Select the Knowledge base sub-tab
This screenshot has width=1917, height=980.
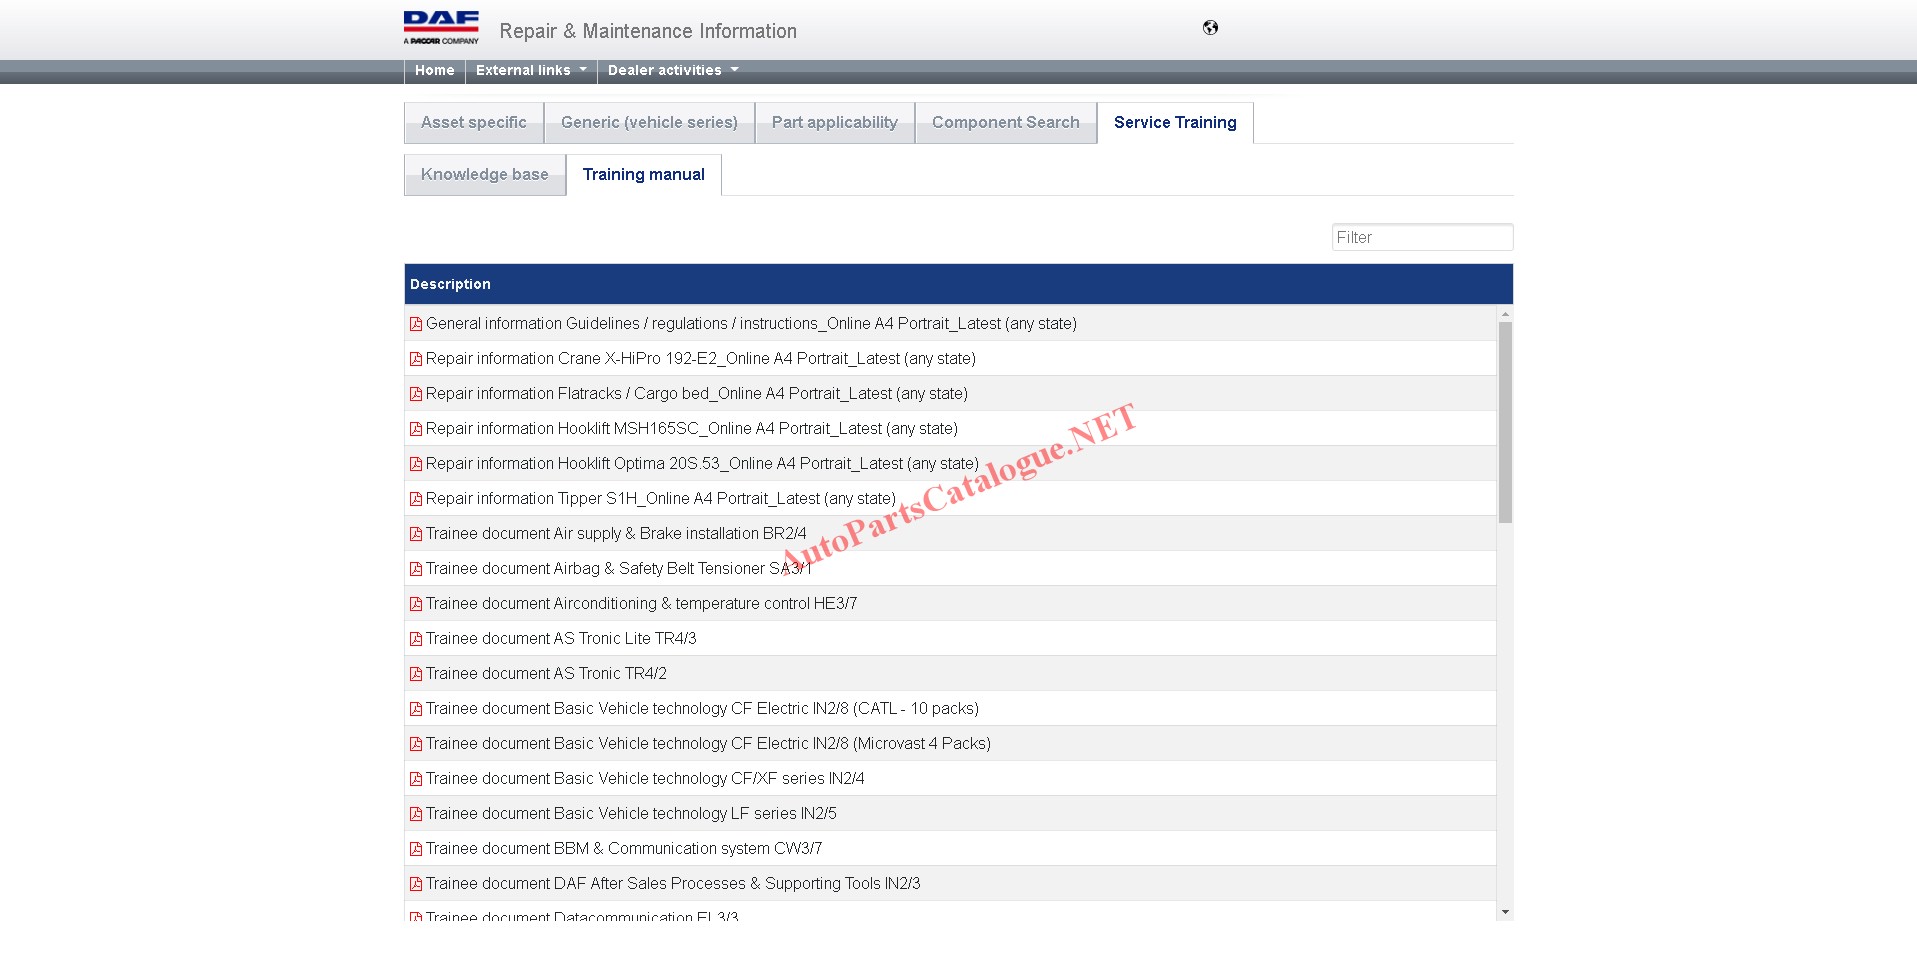[x=484, y=174]
